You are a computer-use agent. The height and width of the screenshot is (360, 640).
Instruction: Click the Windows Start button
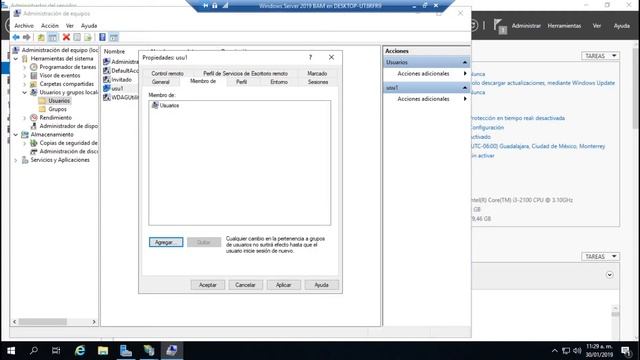(11, 351)
